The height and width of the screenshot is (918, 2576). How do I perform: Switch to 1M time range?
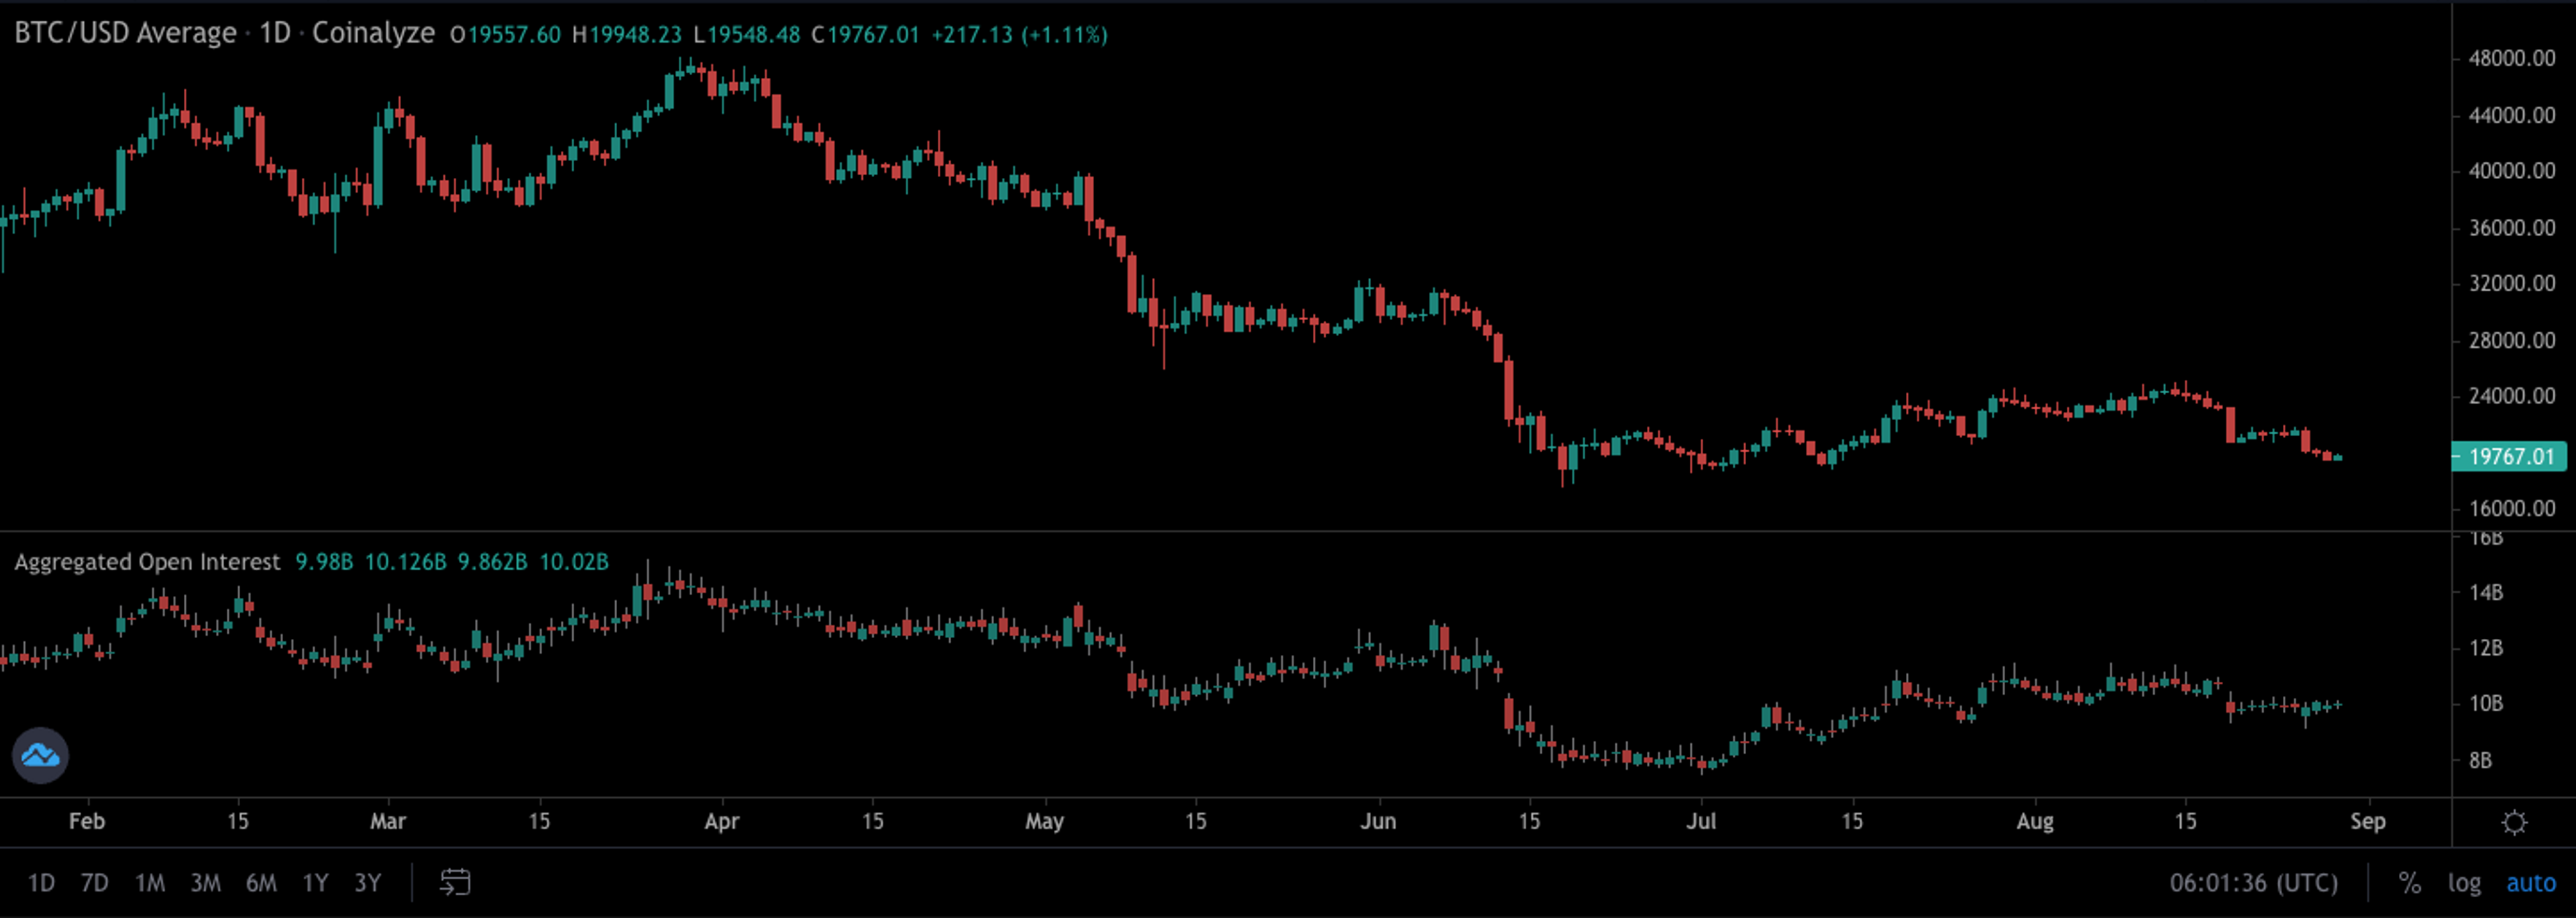pyautogui.click(x=150, y=883)
